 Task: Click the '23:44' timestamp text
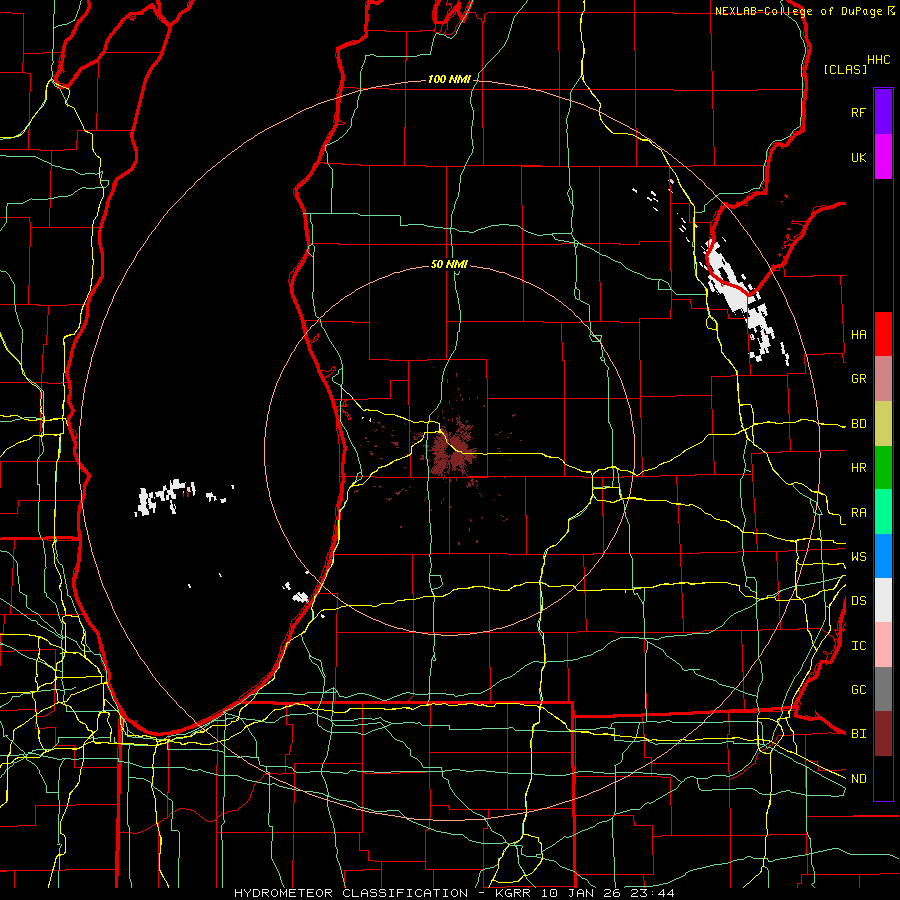(653, 893)
